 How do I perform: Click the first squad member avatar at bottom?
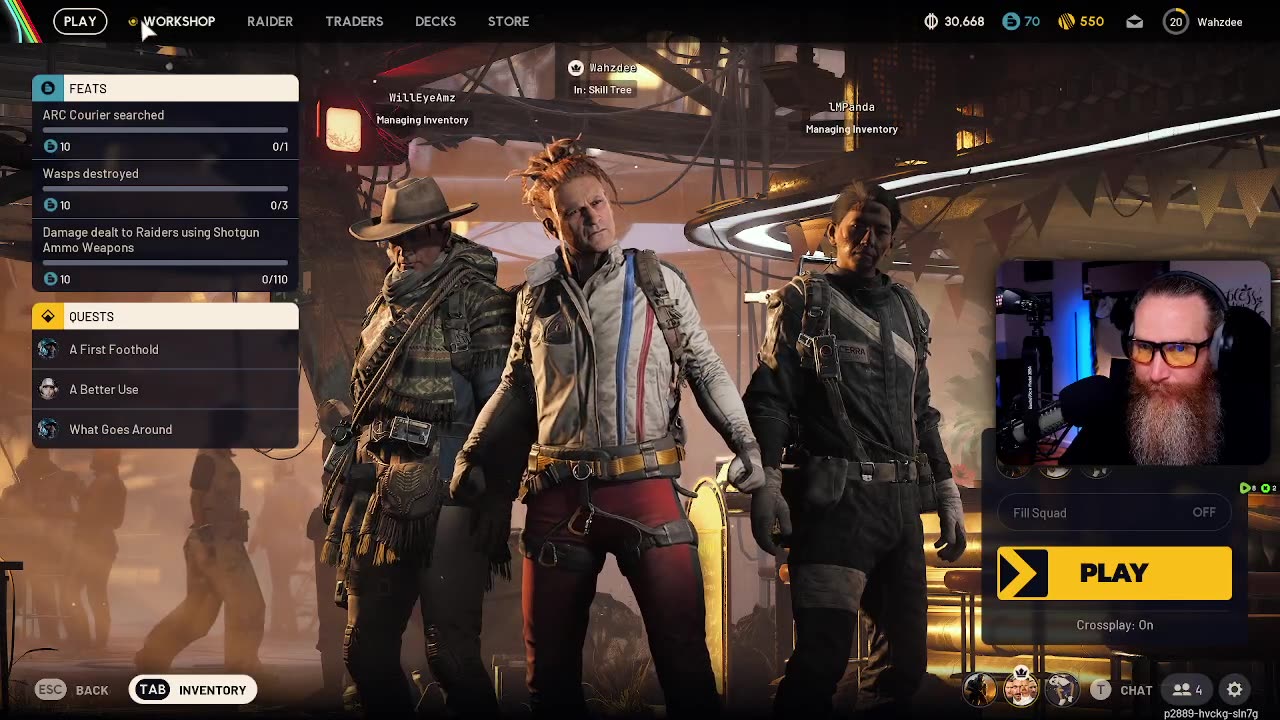[980, 689]
